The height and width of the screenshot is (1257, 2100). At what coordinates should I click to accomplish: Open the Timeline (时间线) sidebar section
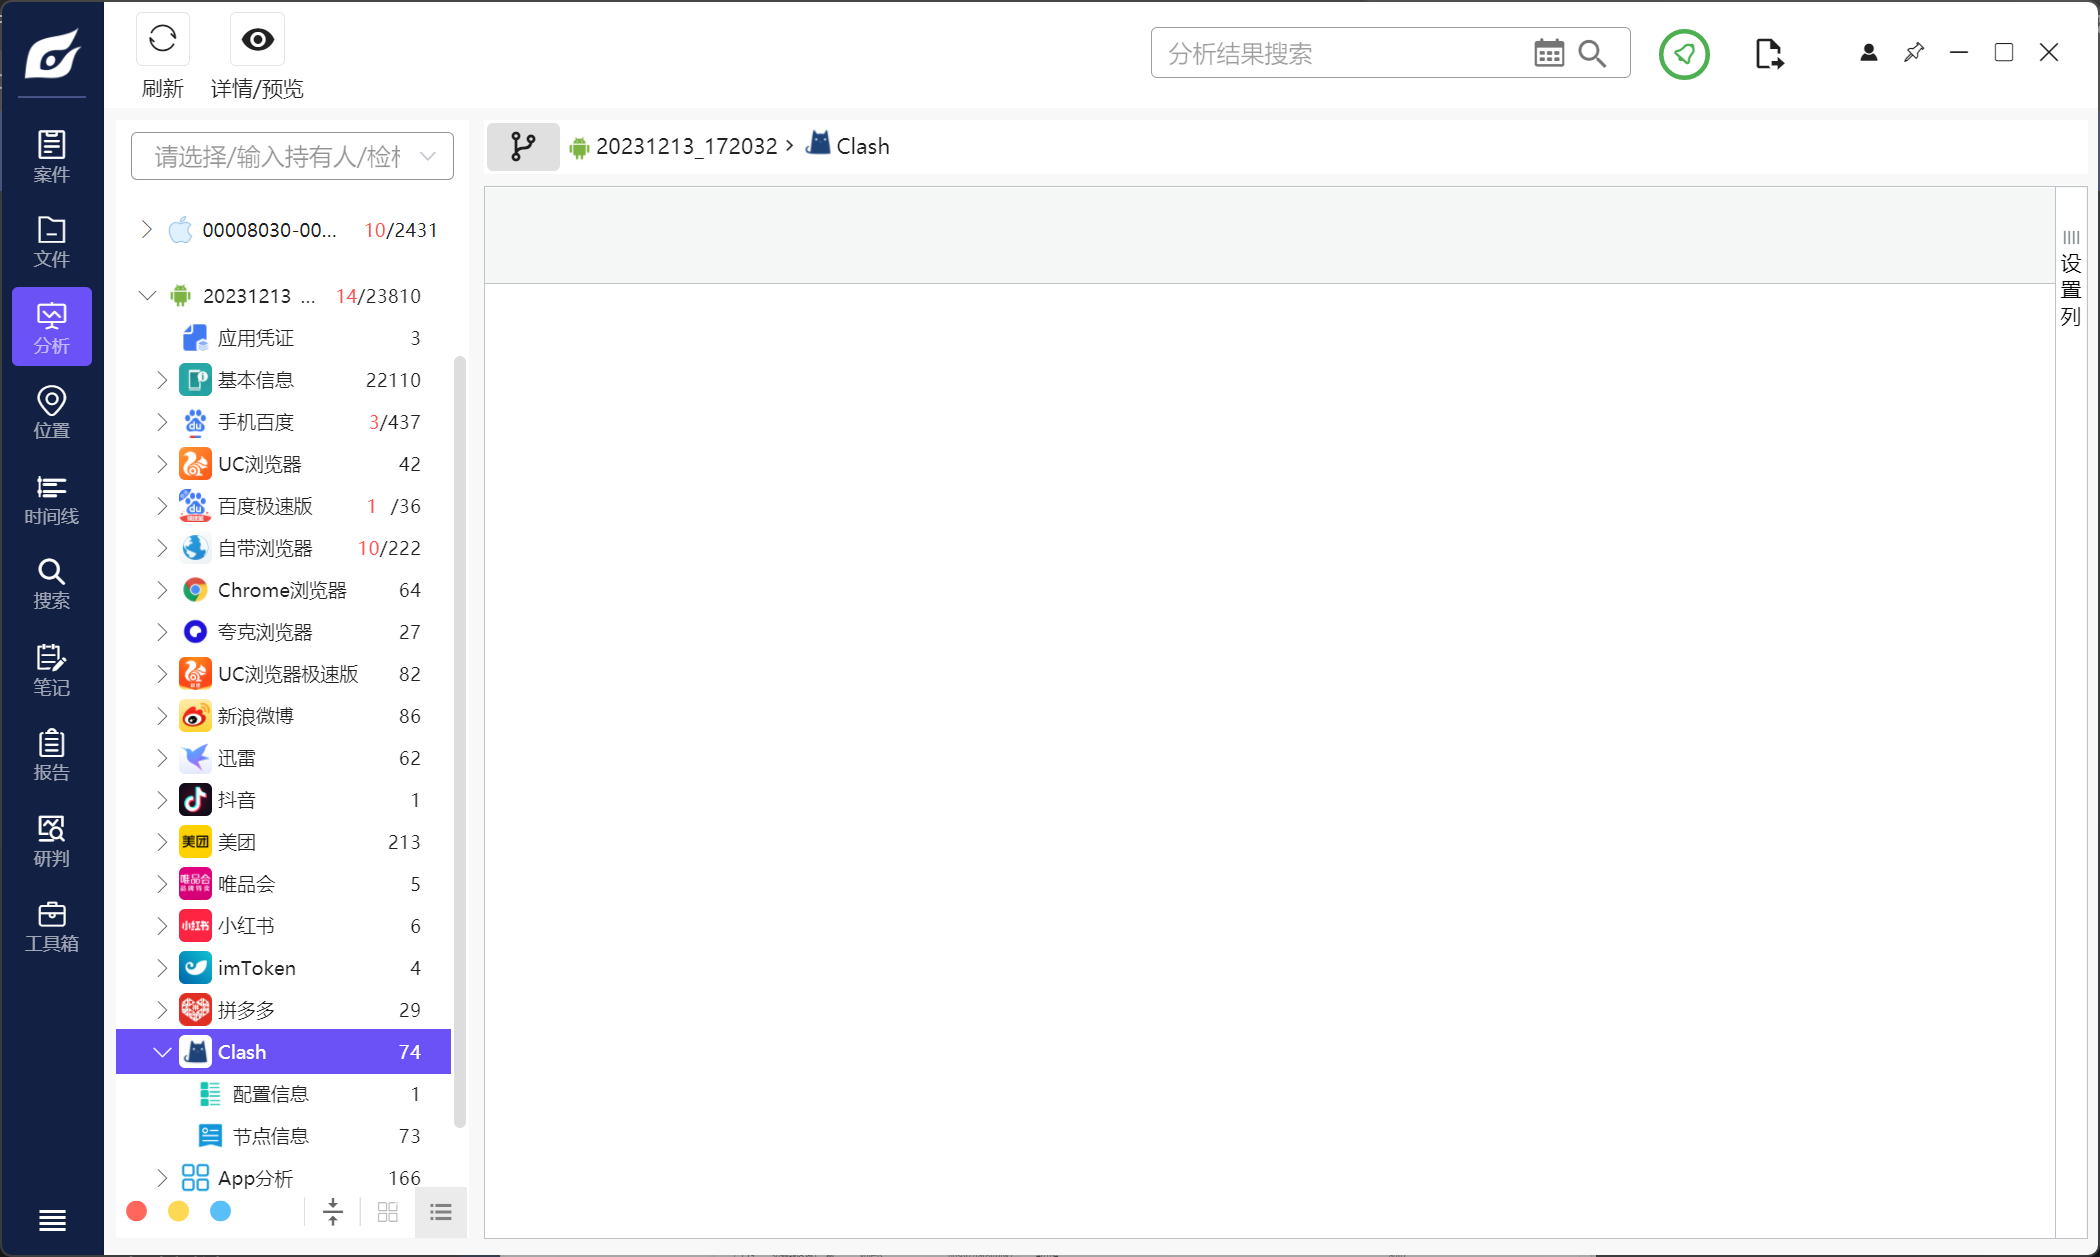[52, 499]
